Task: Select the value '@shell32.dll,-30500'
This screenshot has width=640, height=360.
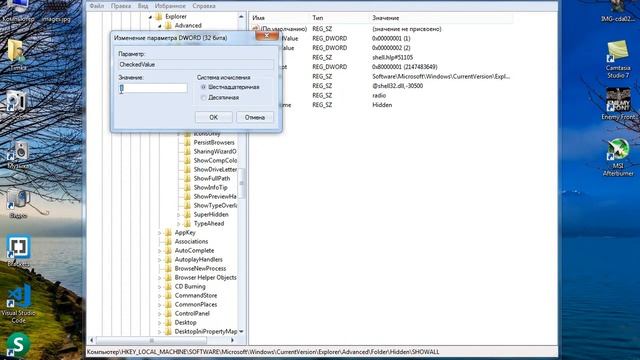Action: point(398,86)
